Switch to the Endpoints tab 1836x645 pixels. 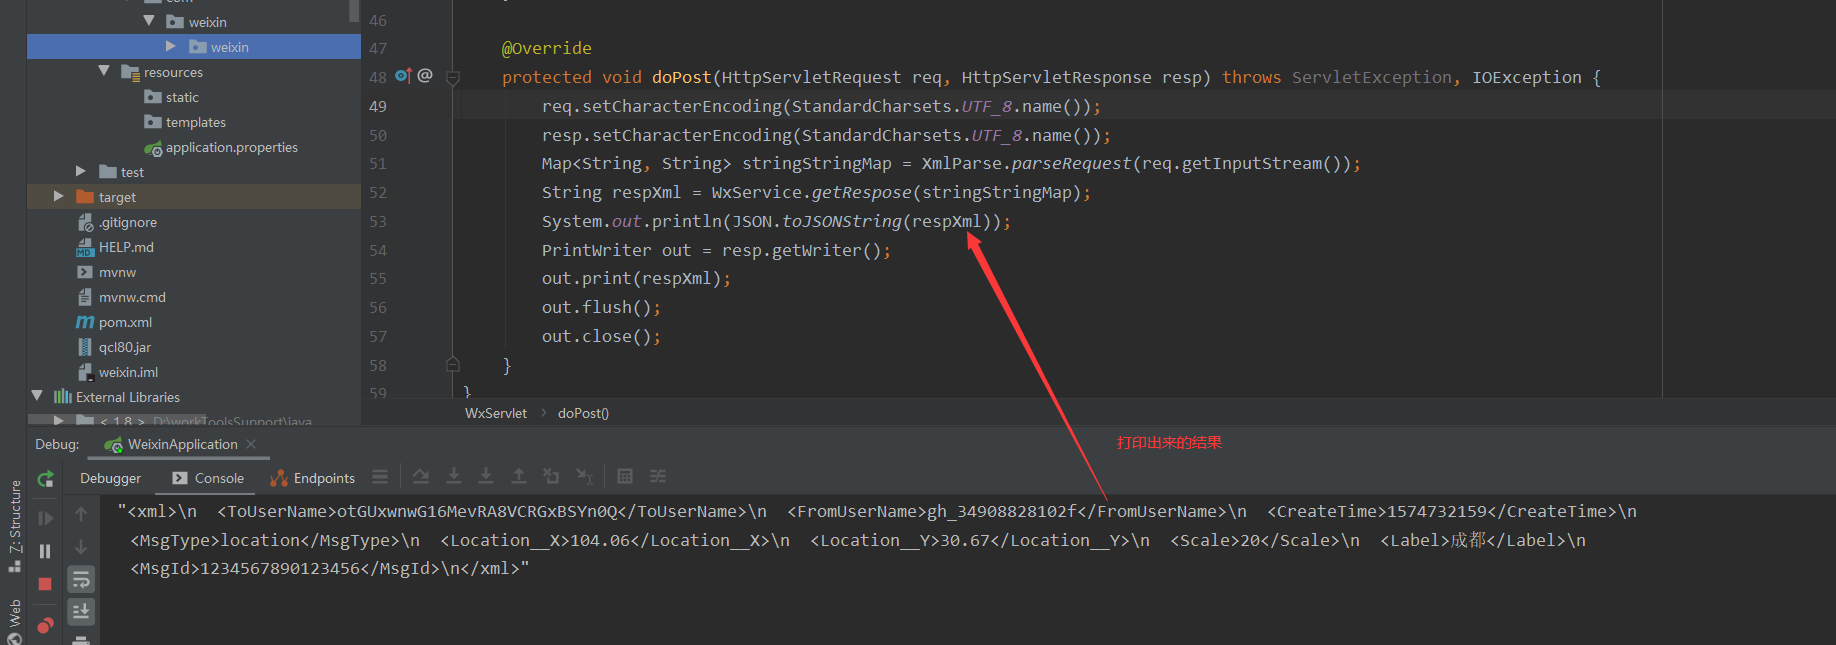click(x=312, y=478)
